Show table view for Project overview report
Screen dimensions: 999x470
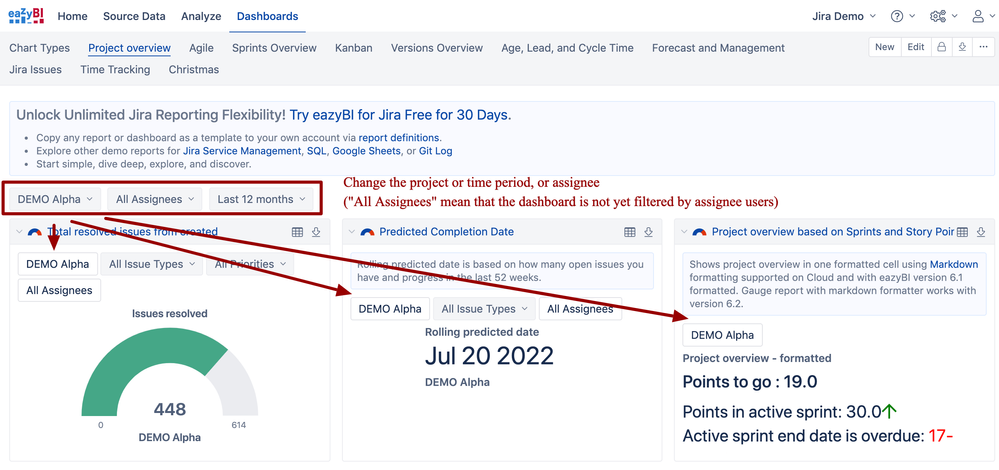point(963,232)
